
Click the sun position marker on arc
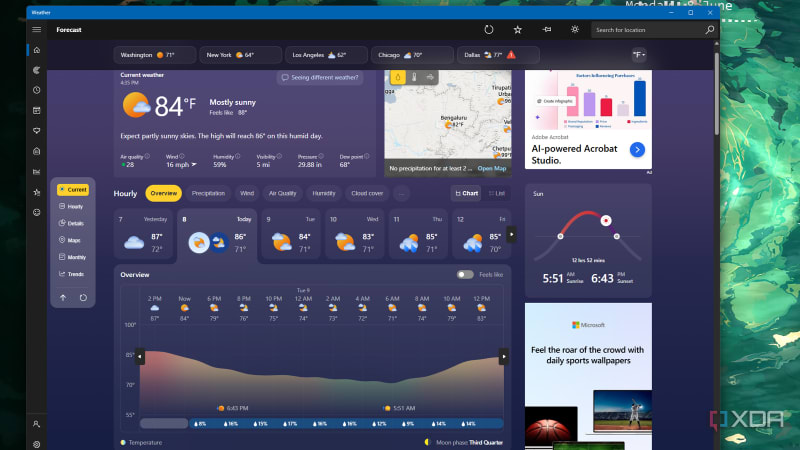point(606,220)
